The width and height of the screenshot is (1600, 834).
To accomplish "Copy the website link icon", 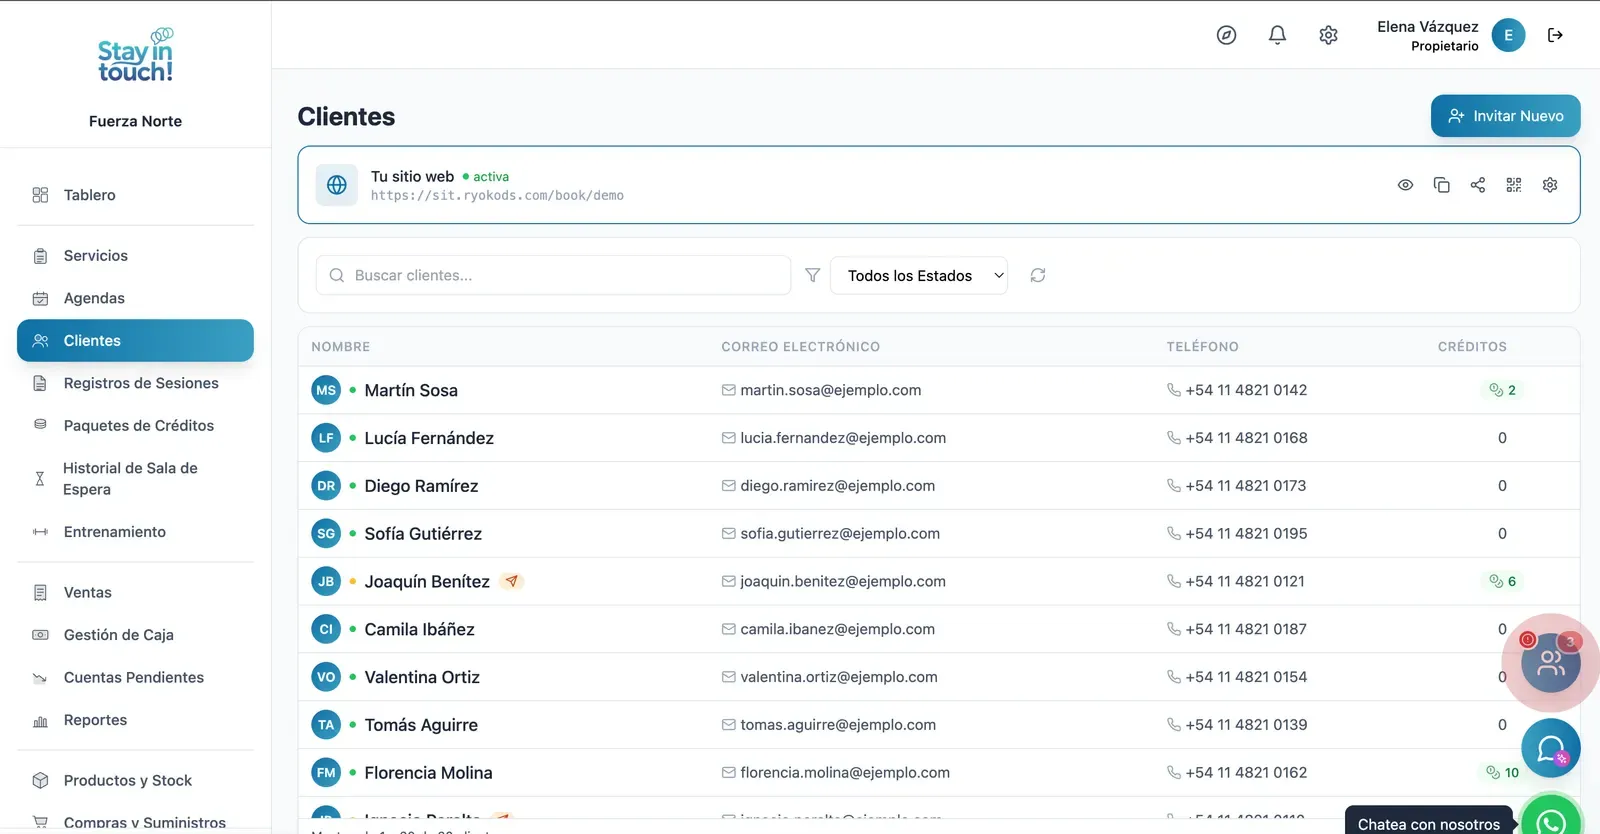I will (x=1441, y=185).
